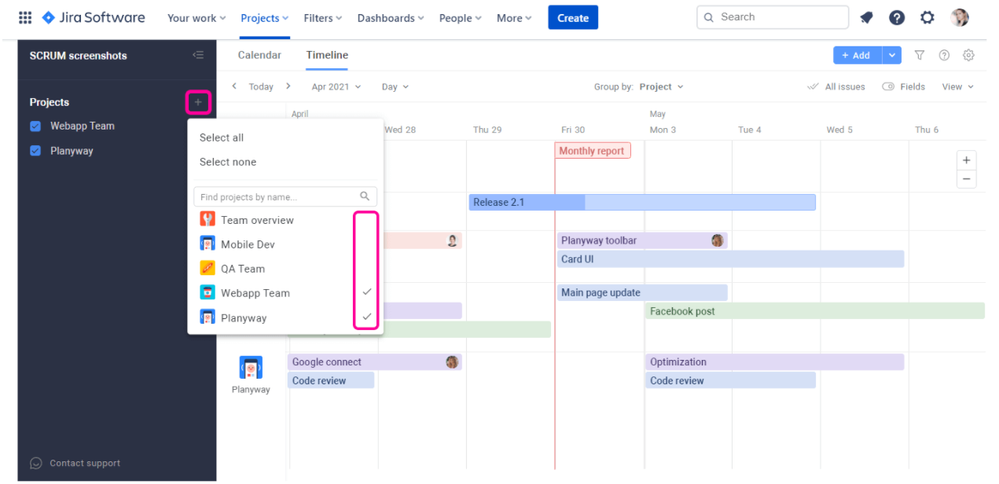Click the + Add button

(x=857, y=55)
